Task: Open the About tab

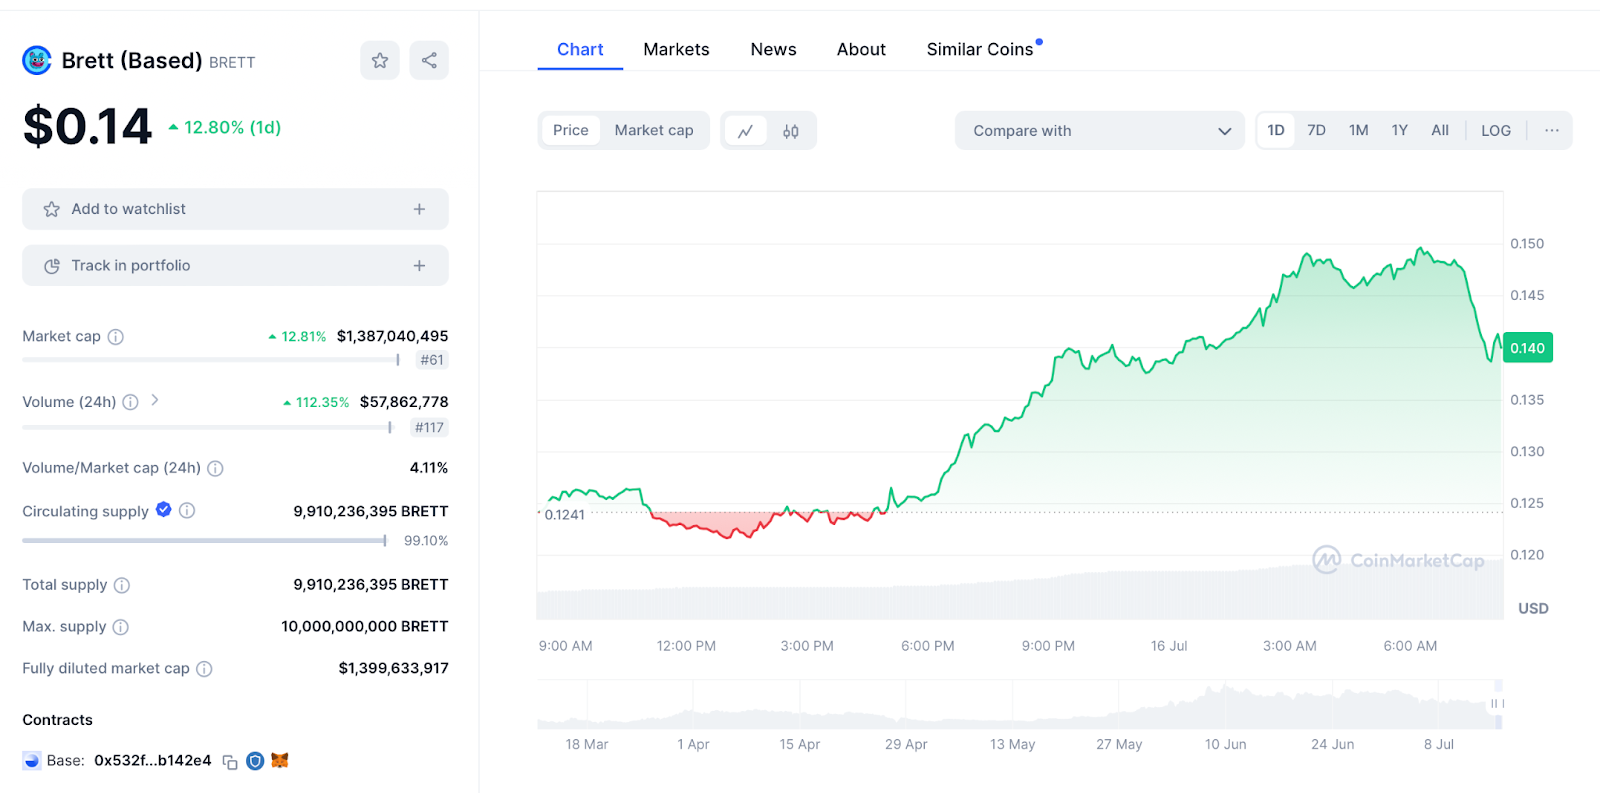Action: pos(861,49)
